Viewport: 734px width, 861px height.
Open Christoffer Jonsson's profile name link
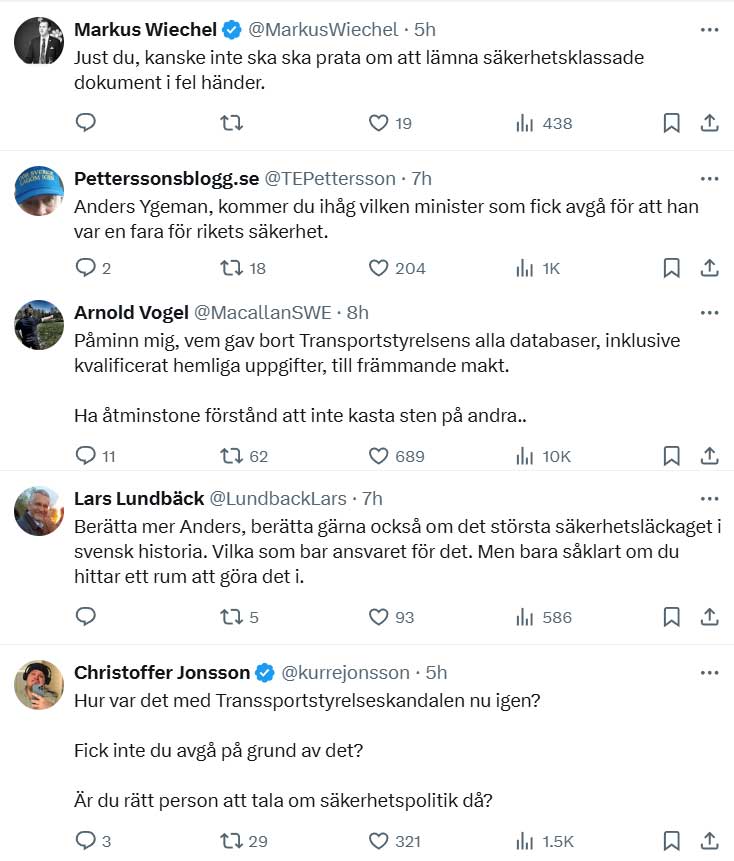tap(163, 672)
